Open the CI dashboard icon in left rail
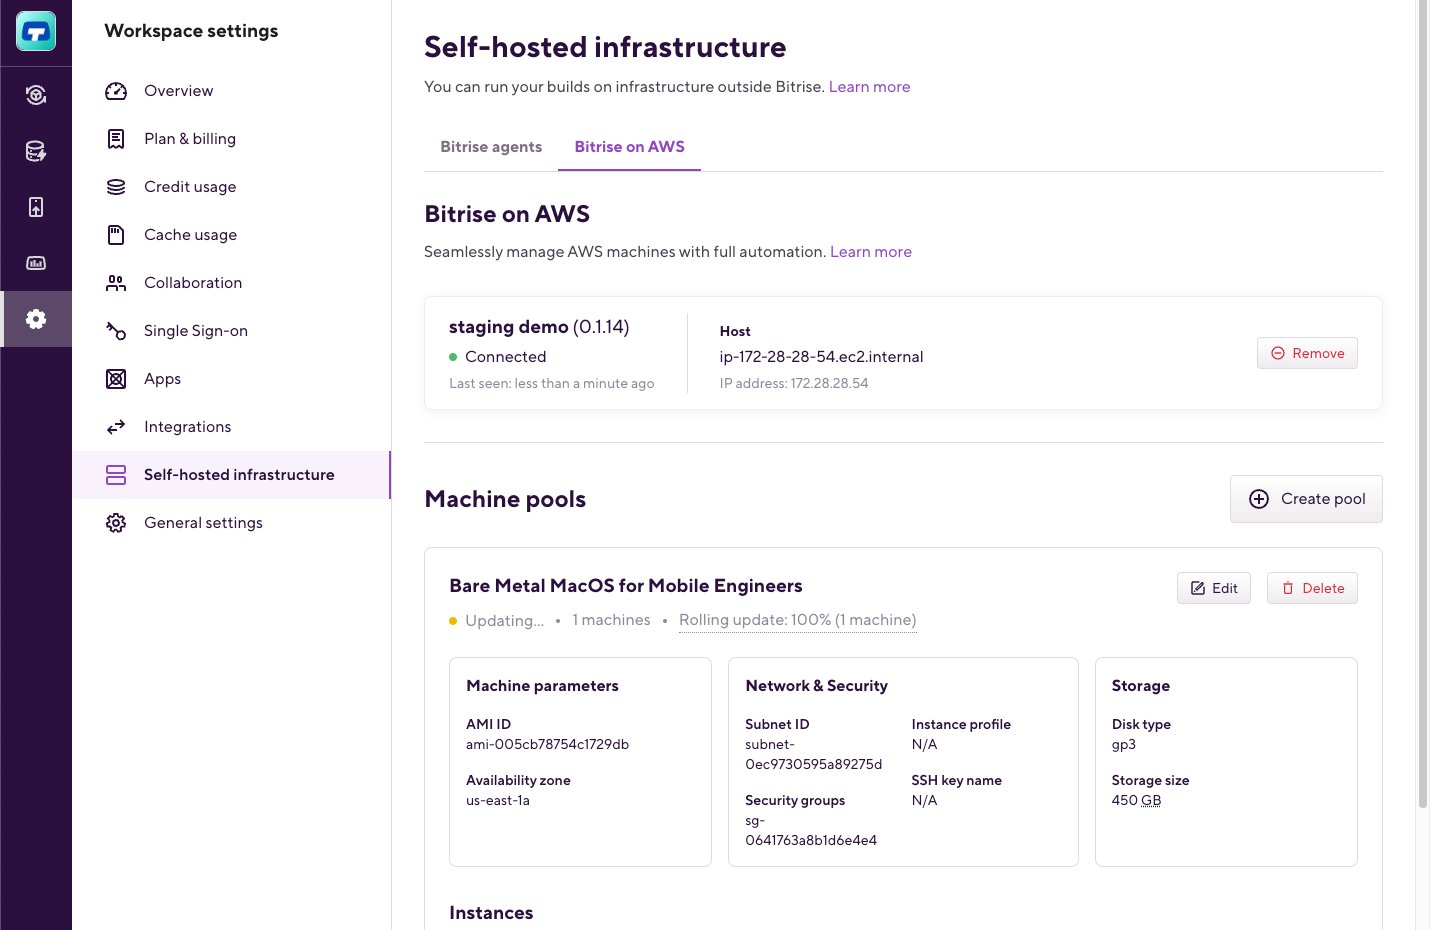Image resolution: width=1430 pixels, height=930 pixels. coord(36,95)
